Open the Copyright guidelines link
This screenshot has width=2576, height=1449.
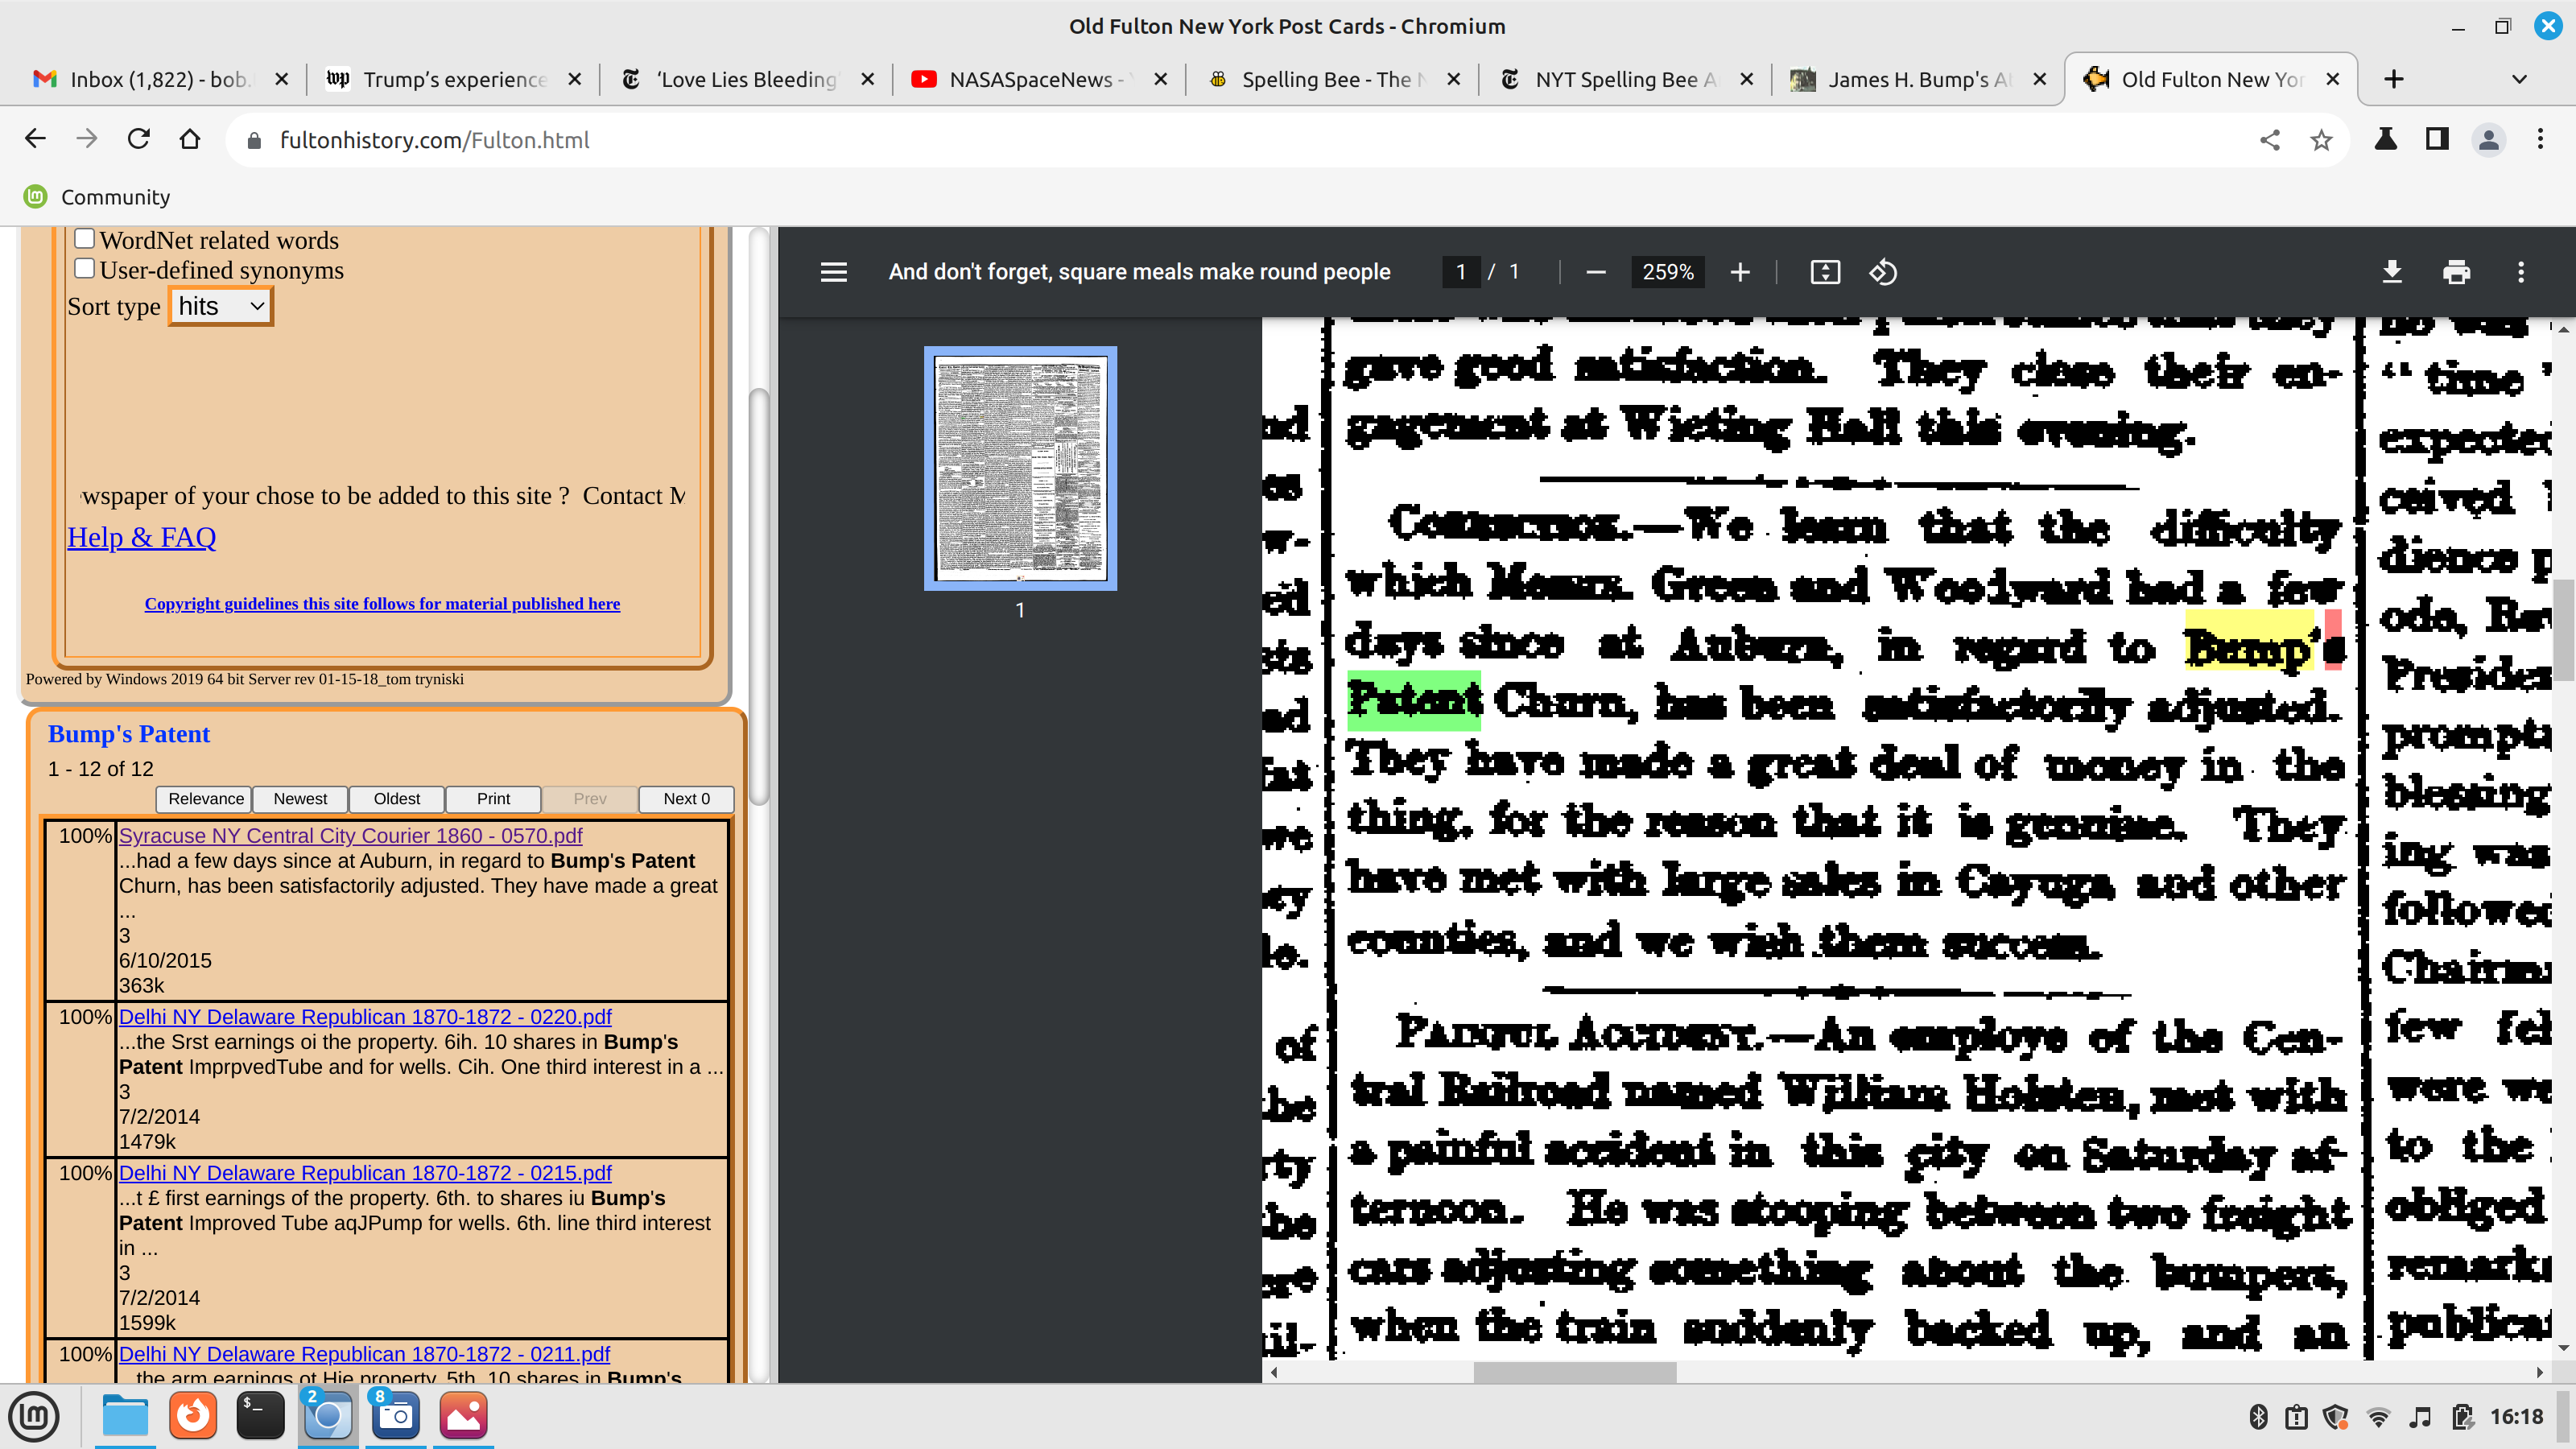pos(382,603)
